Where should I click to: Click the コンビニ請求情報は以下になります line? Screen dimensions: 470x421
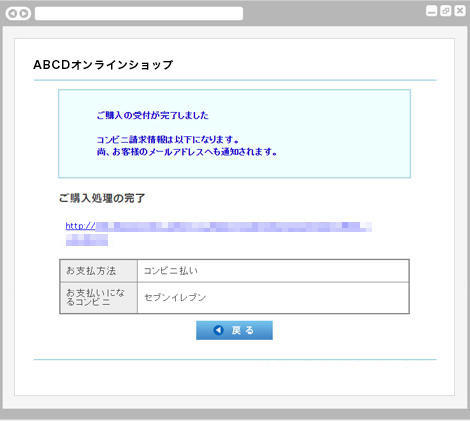[x=168, y=139]
